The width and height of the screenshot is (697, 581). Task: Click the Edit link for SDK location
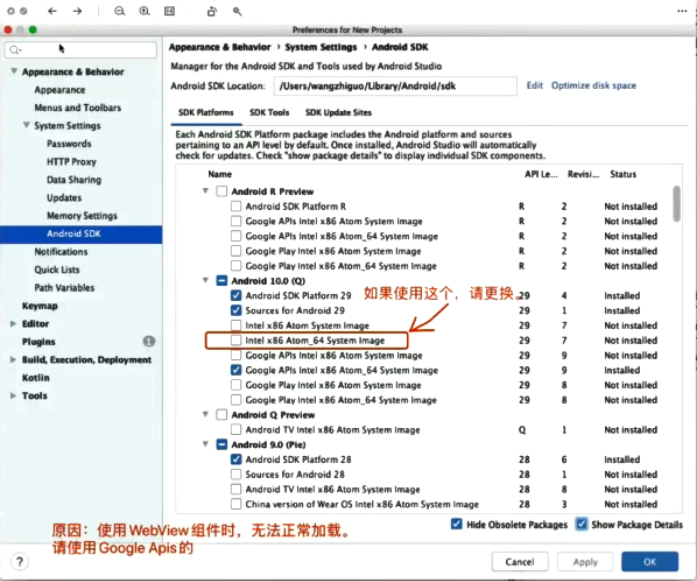point(535,85)
